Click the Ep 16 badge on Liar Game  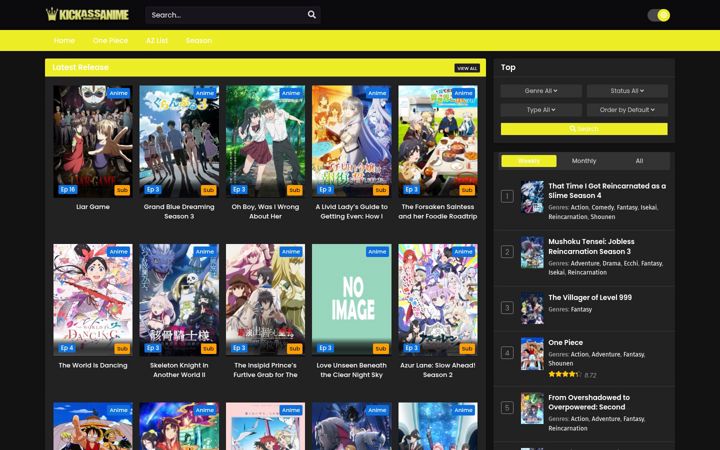tap(68, 189)
